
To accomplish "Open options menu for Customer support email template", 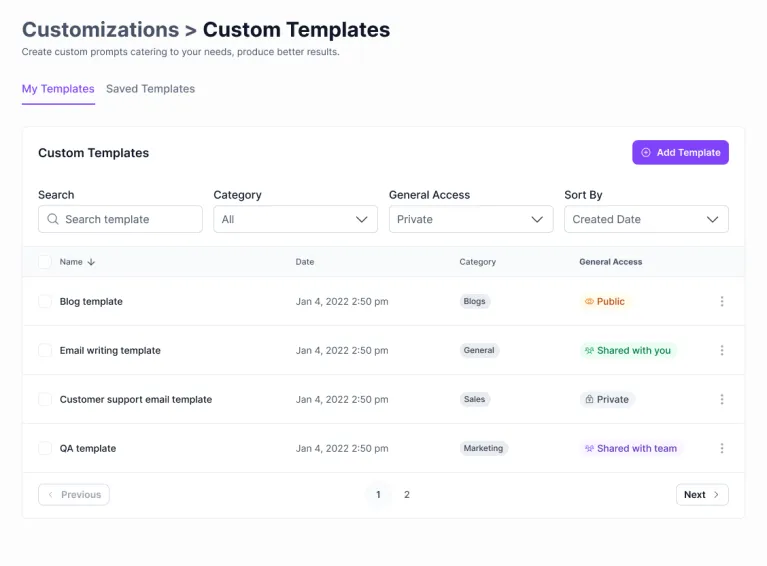I will point(722,399).
